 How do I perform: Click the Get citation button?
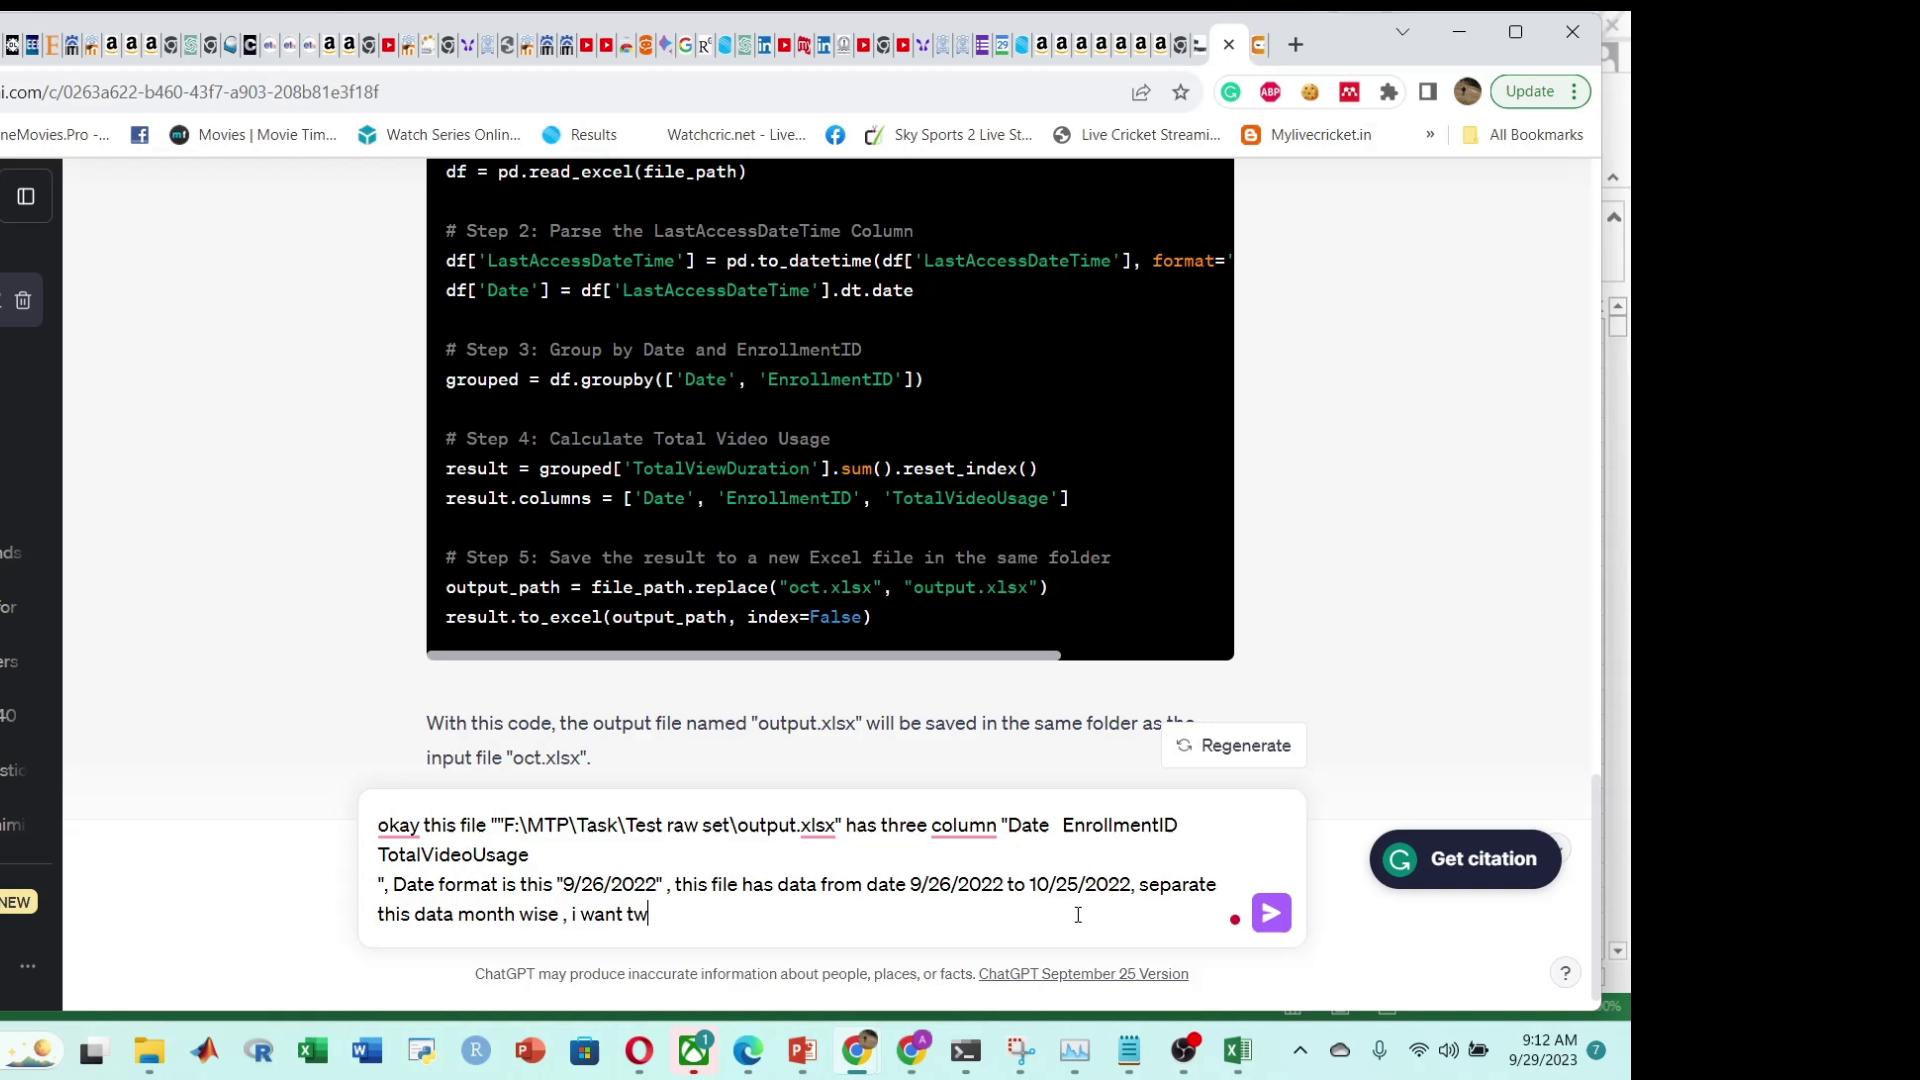[1465, 858]
